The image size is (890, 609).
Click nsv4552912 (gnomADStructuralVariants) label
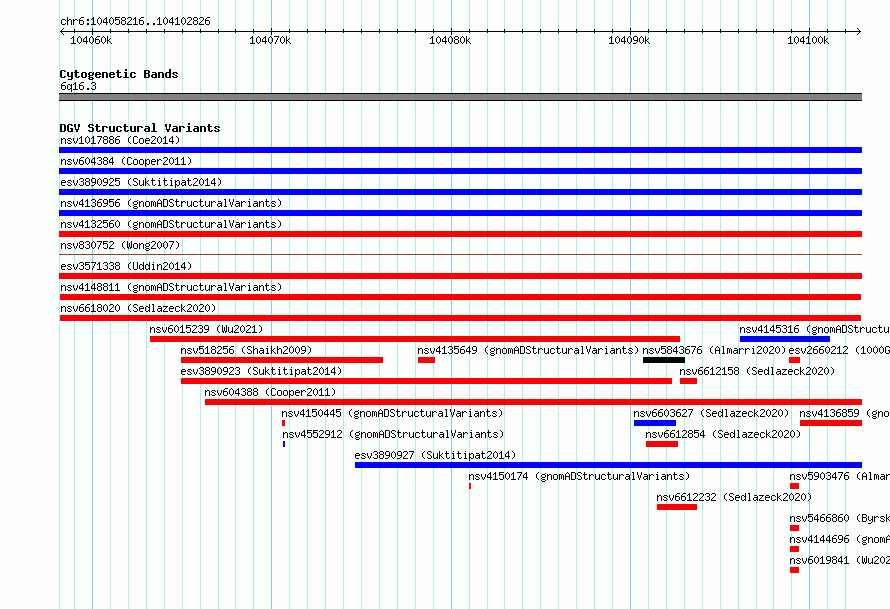tap(393, 434)
